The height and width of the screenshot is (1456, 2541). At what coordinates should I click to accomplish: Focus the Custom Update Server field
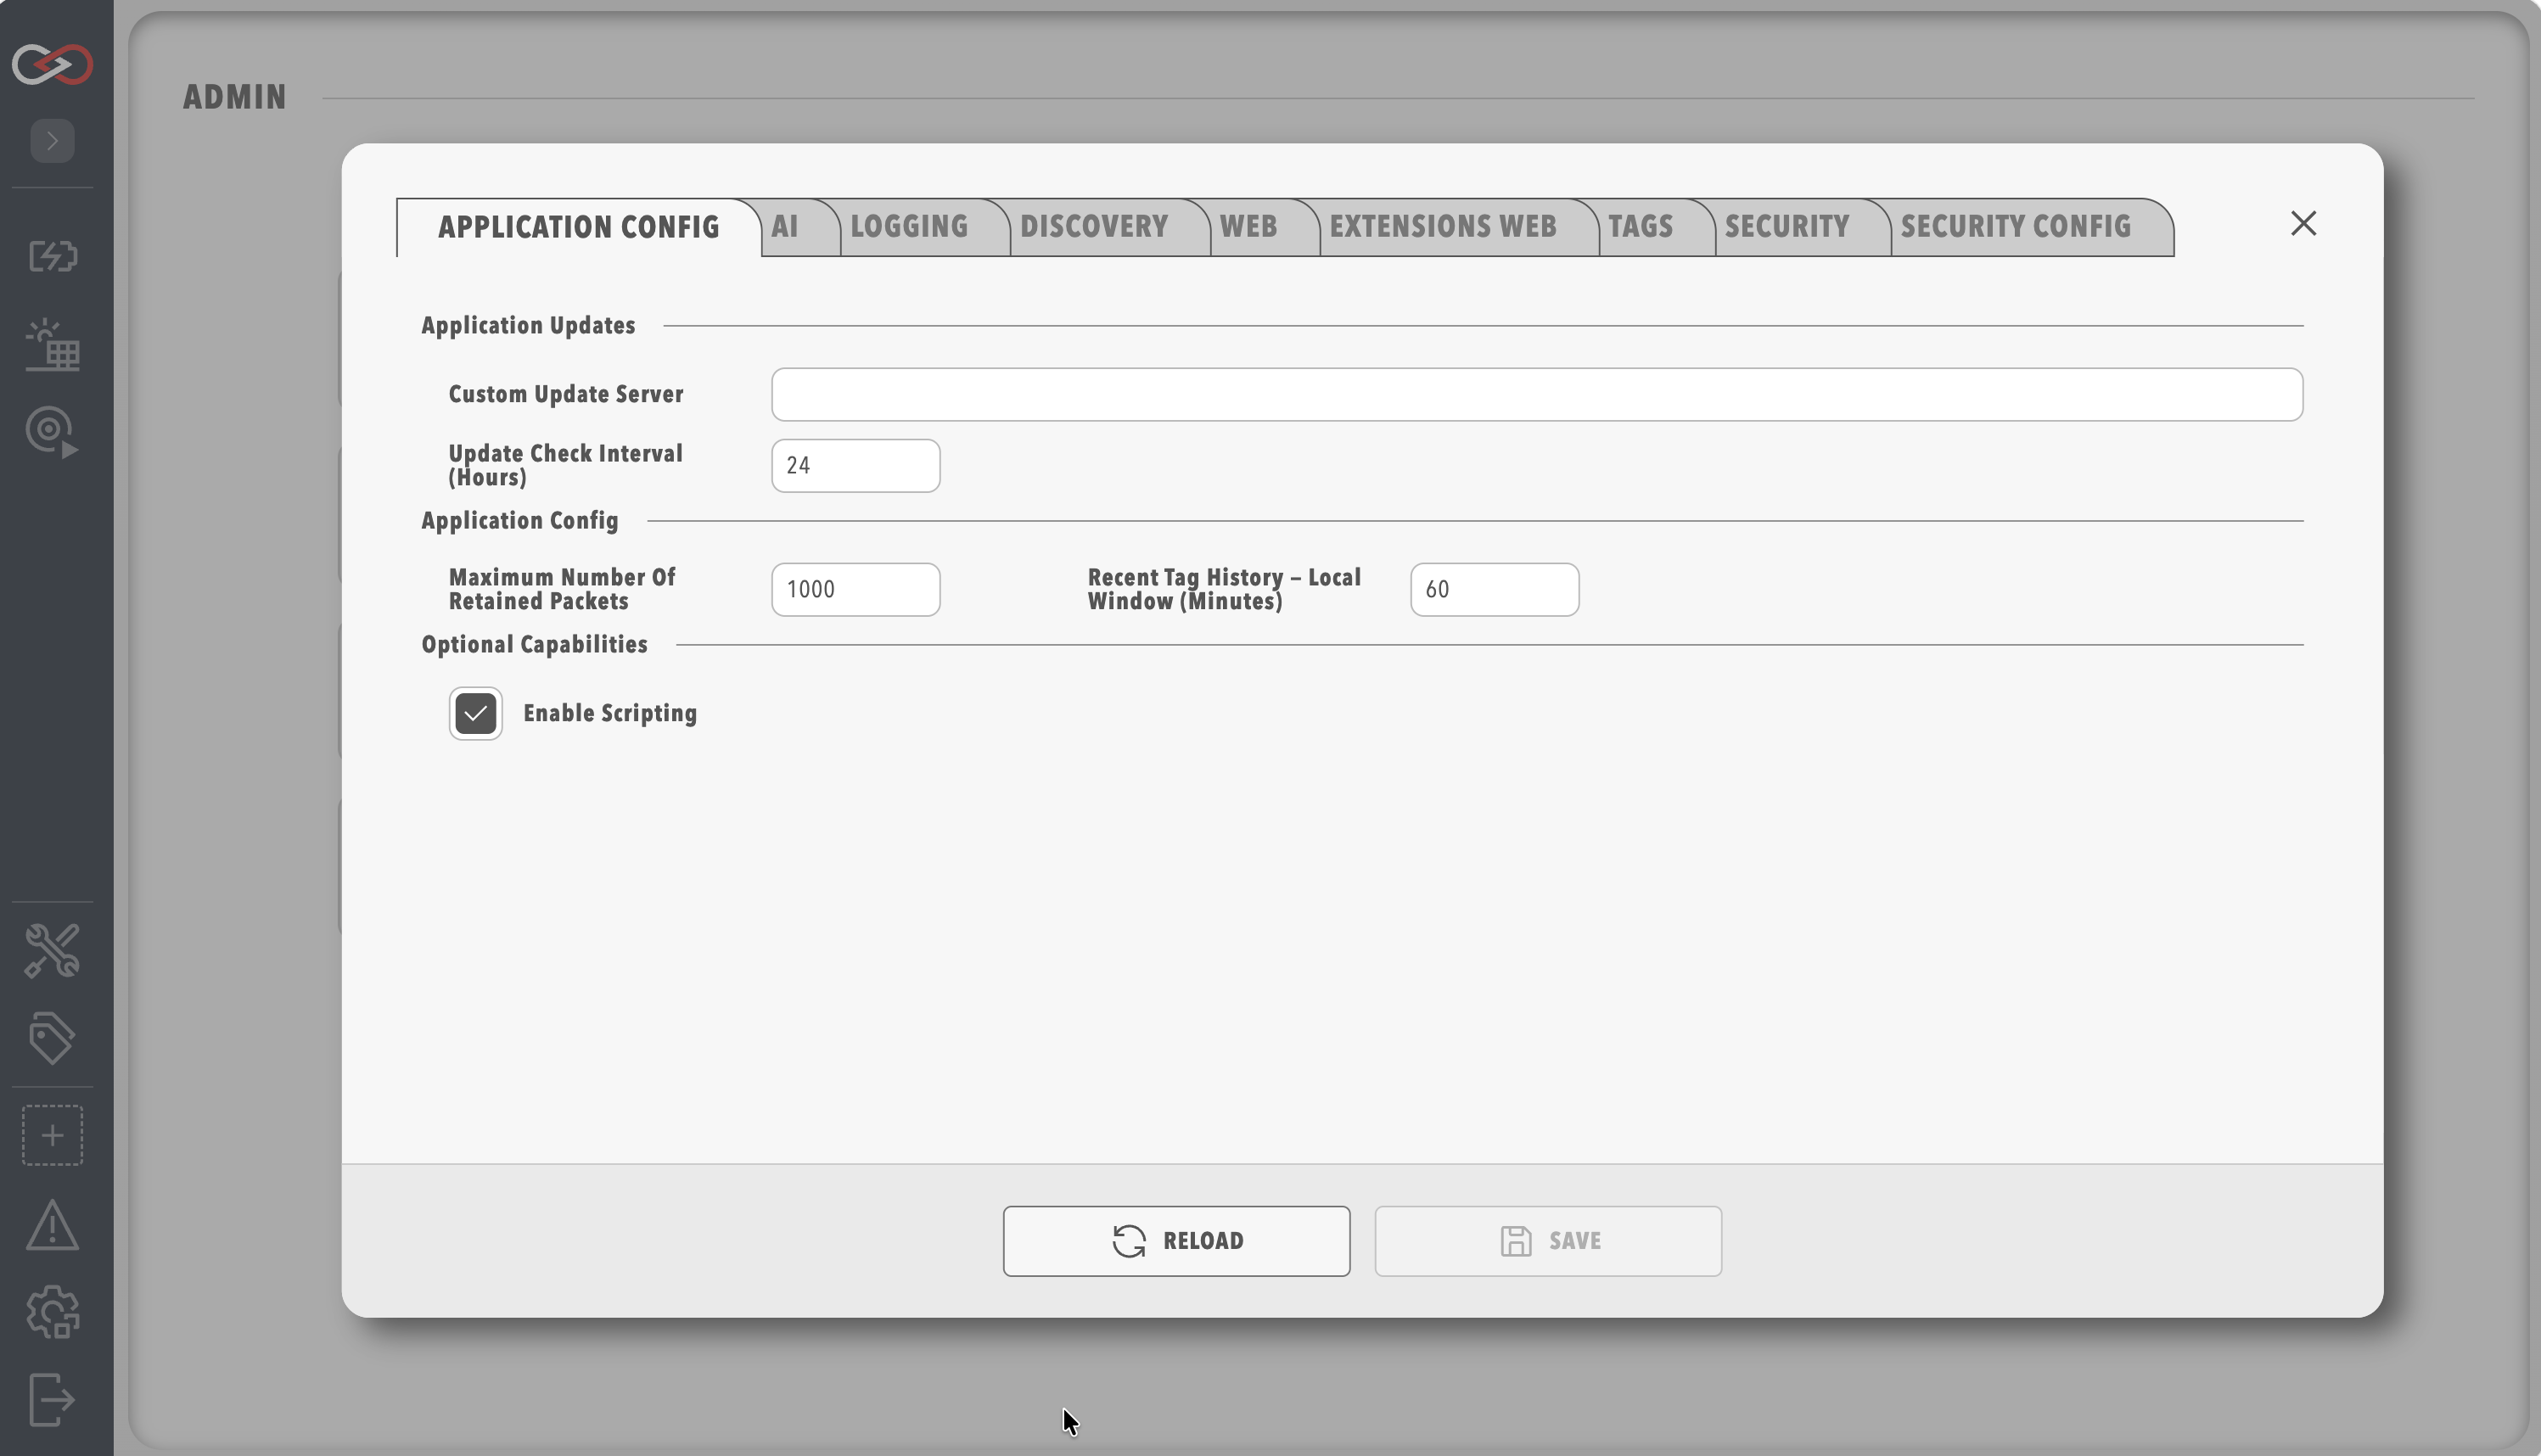pos(1537,394)
